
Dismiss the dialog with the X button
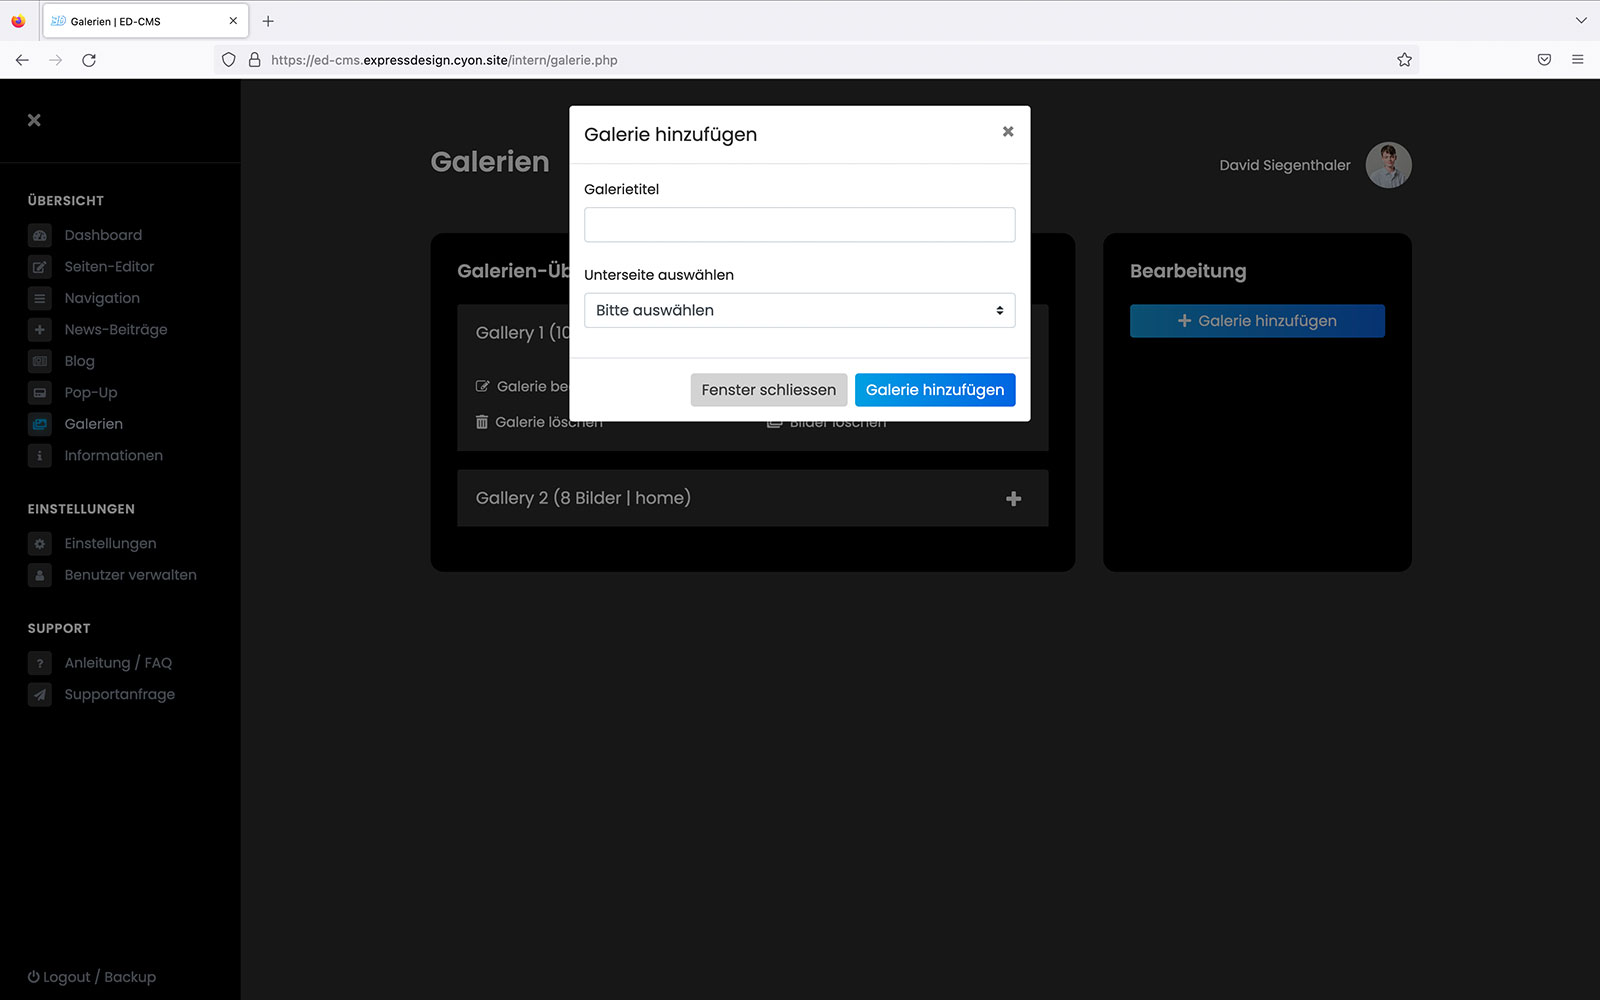(x=1008, y=132)
